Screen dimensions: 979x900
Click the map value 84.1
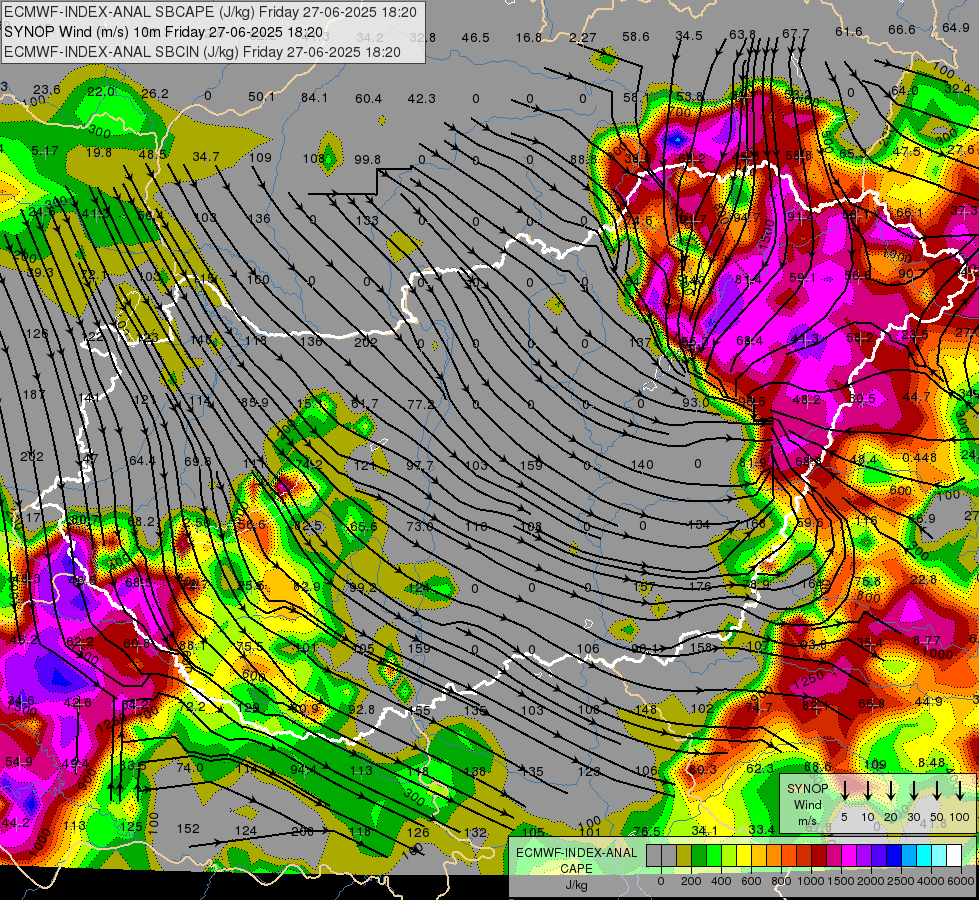314,97
